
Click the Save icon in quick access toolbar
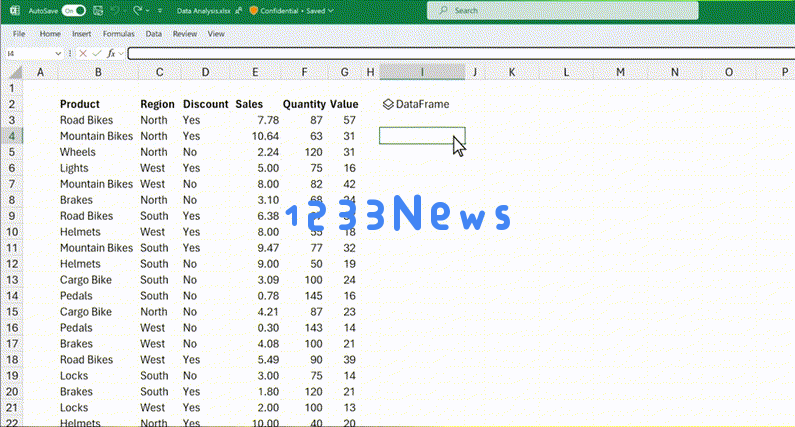(x=98, y=11)
